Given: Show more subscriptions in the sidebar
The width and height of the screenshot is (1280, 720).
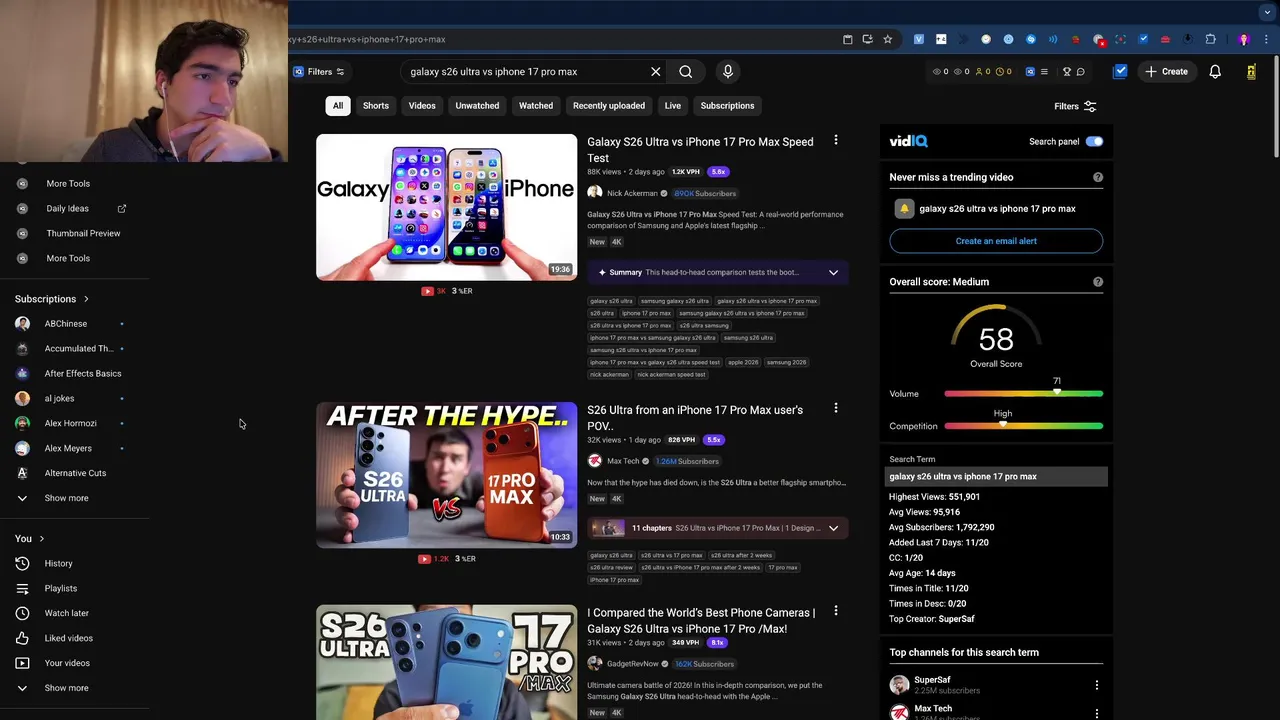Looking at the screenshot, I should pyautogui.click(x=66, y=498).
